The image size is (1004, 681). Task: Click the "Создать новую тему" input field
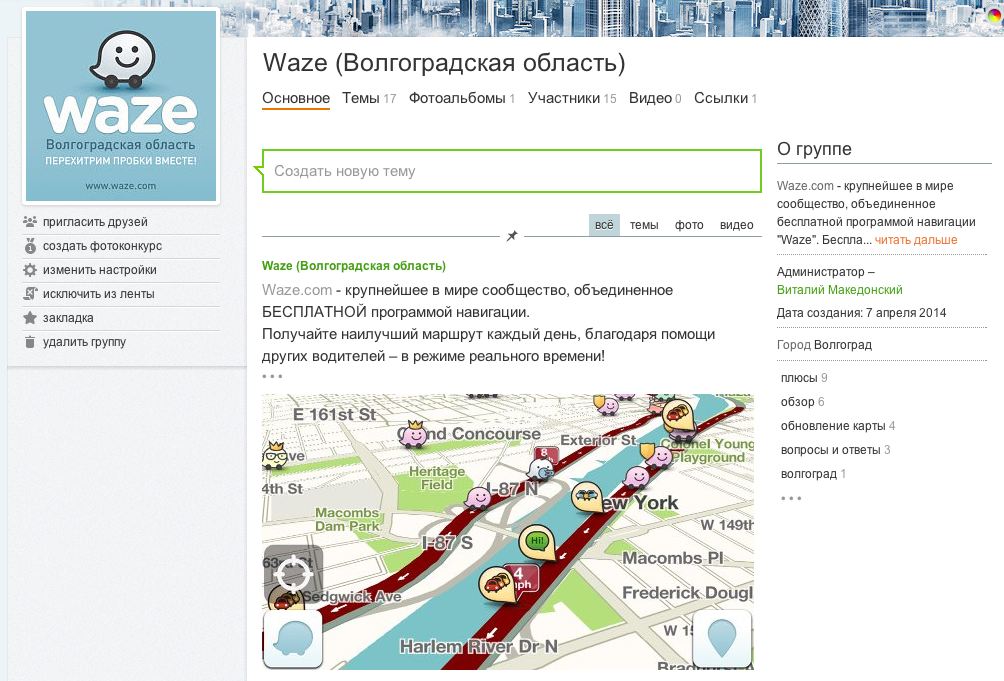click(511, 171)
